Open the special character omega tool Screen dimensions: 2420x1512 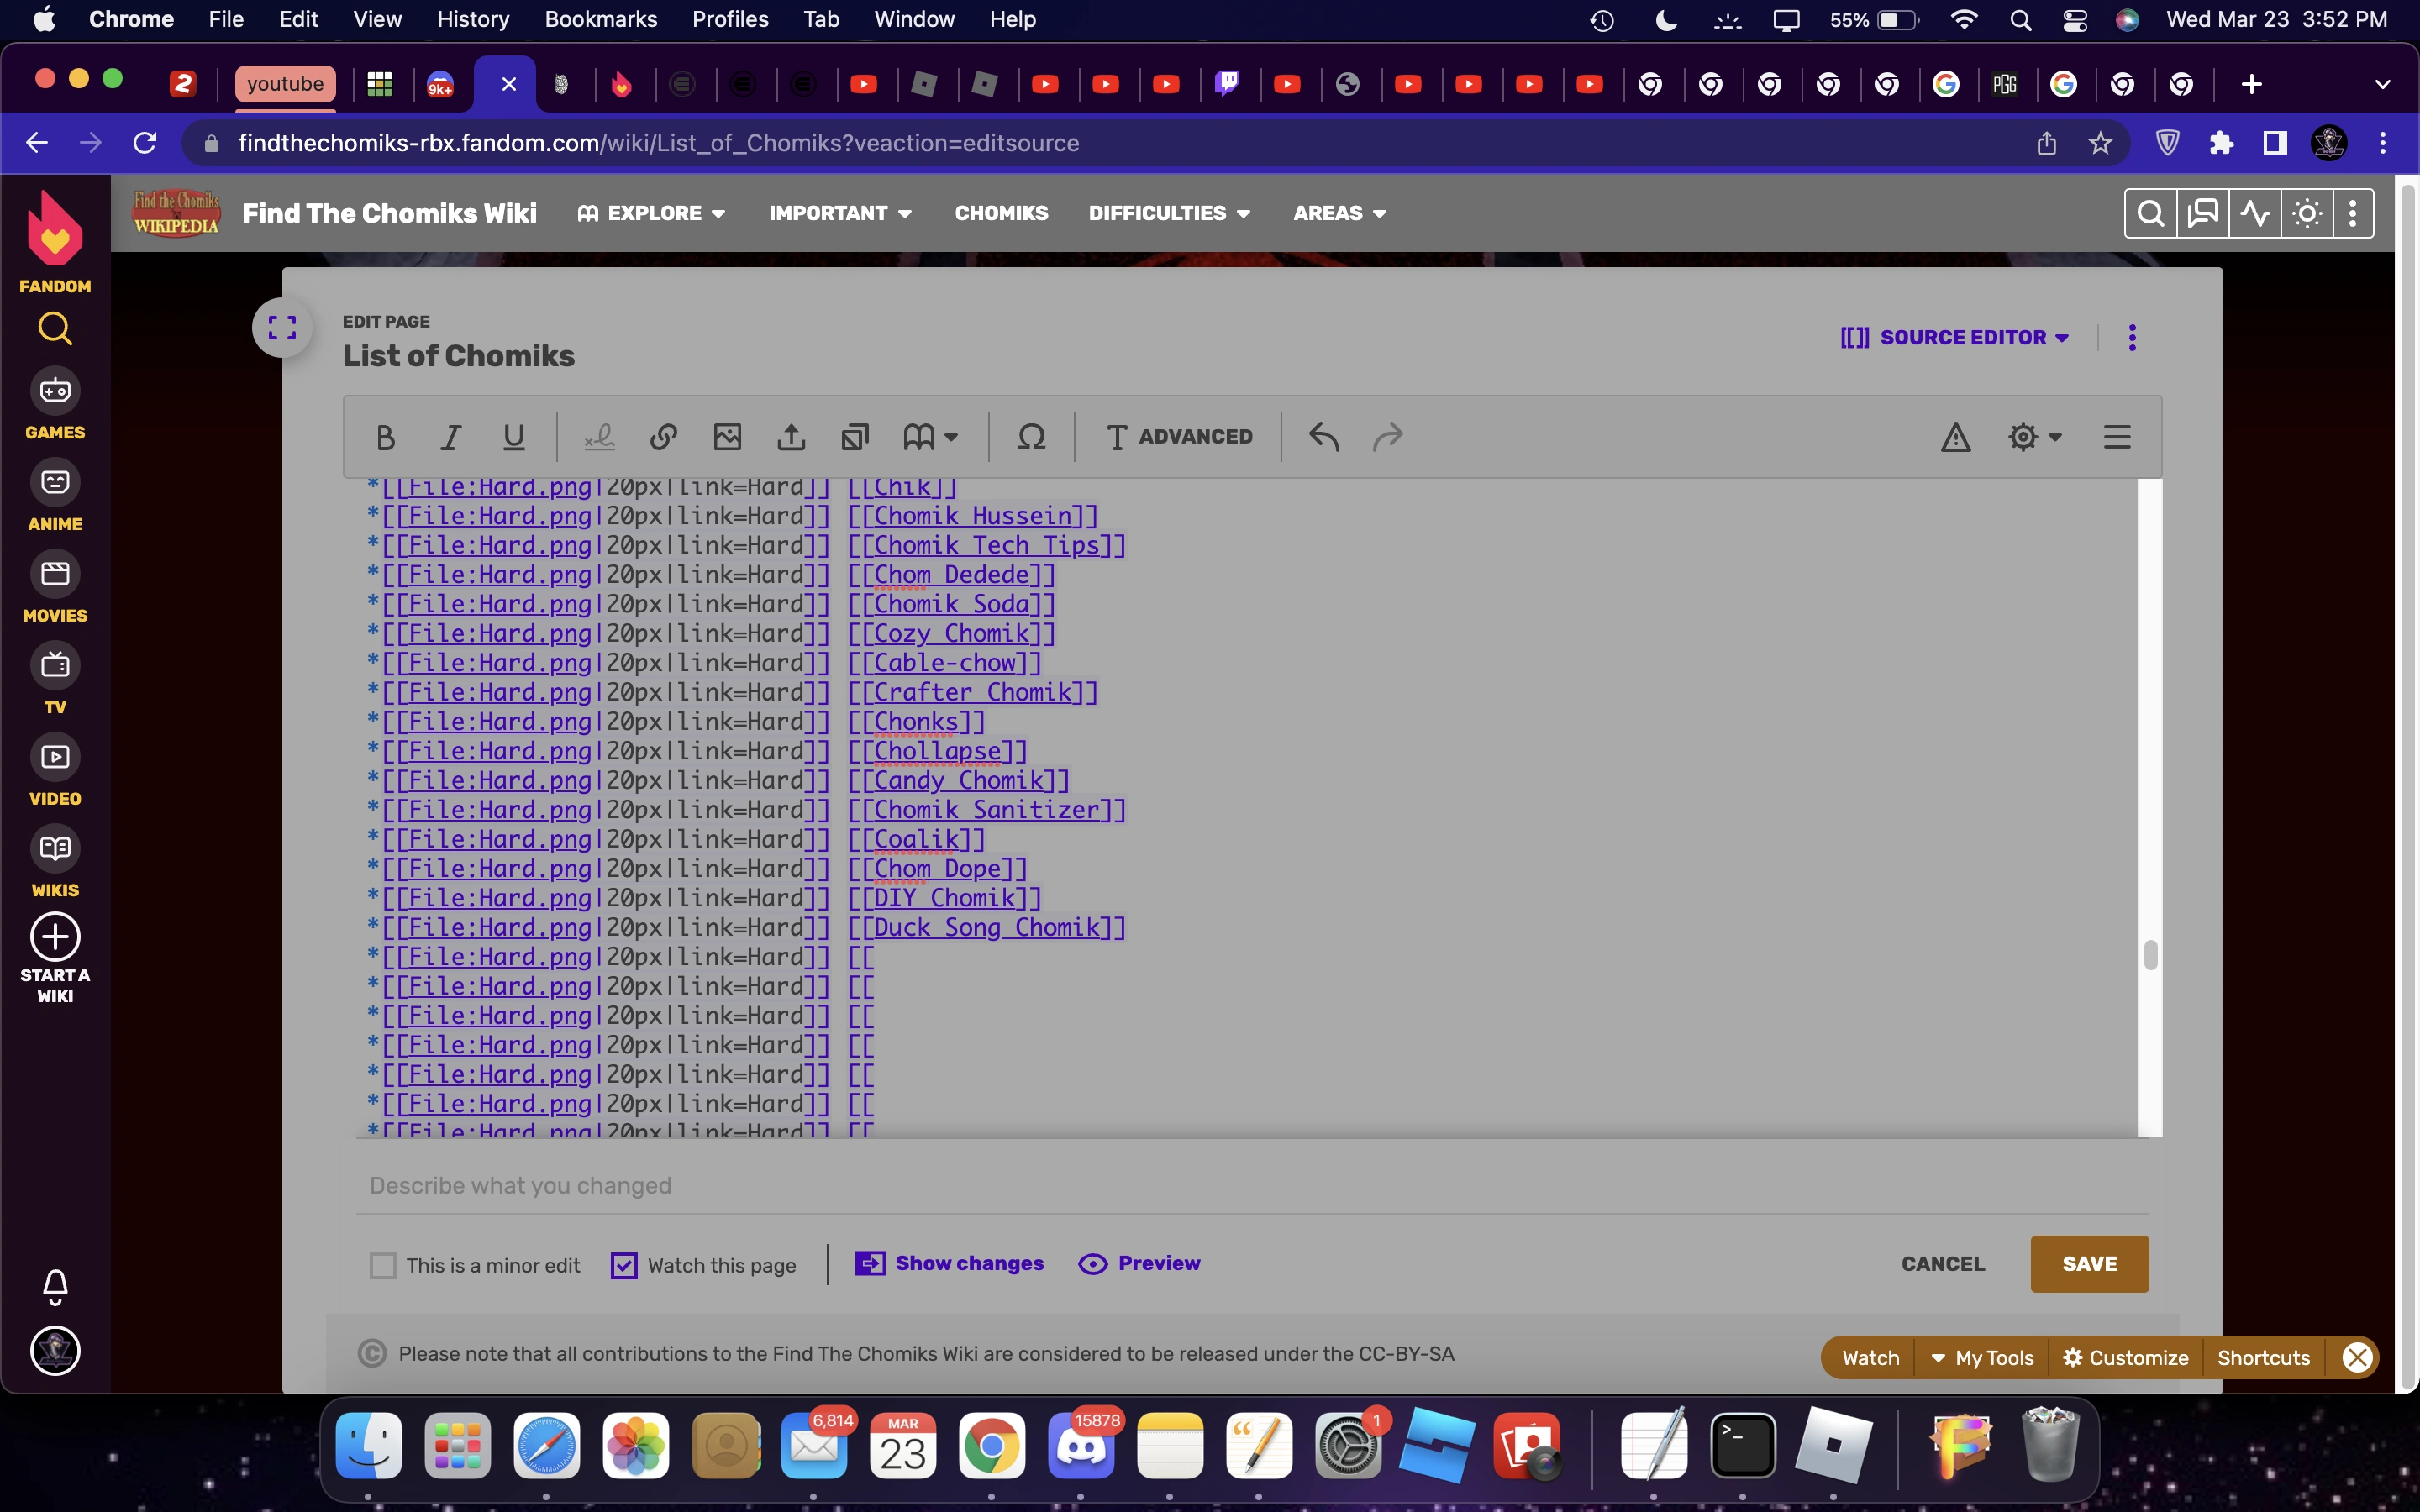1031,437
